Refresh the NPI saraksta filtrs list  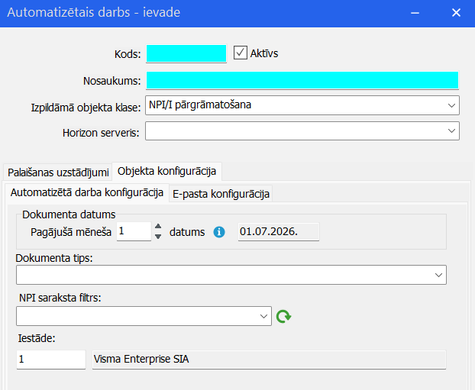click(x=283, y=316)
